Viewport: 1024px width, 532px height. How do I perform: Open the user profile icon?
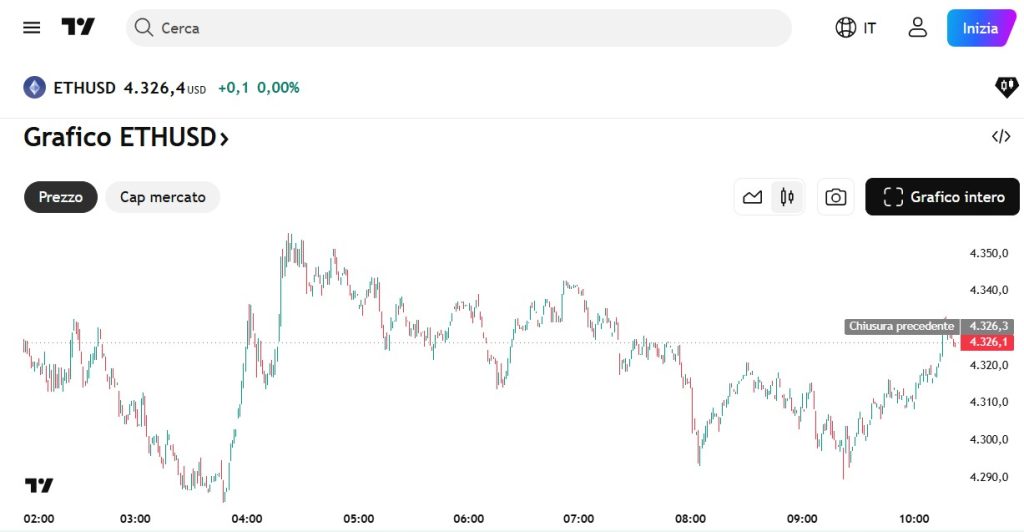coord(917,28)
